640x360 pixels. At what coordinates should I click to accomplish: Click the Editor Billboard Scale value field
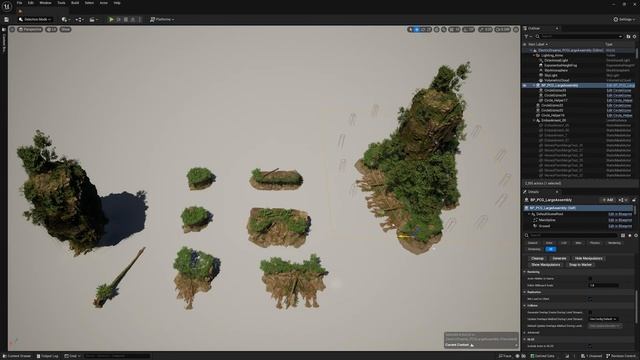coord(603,285)
